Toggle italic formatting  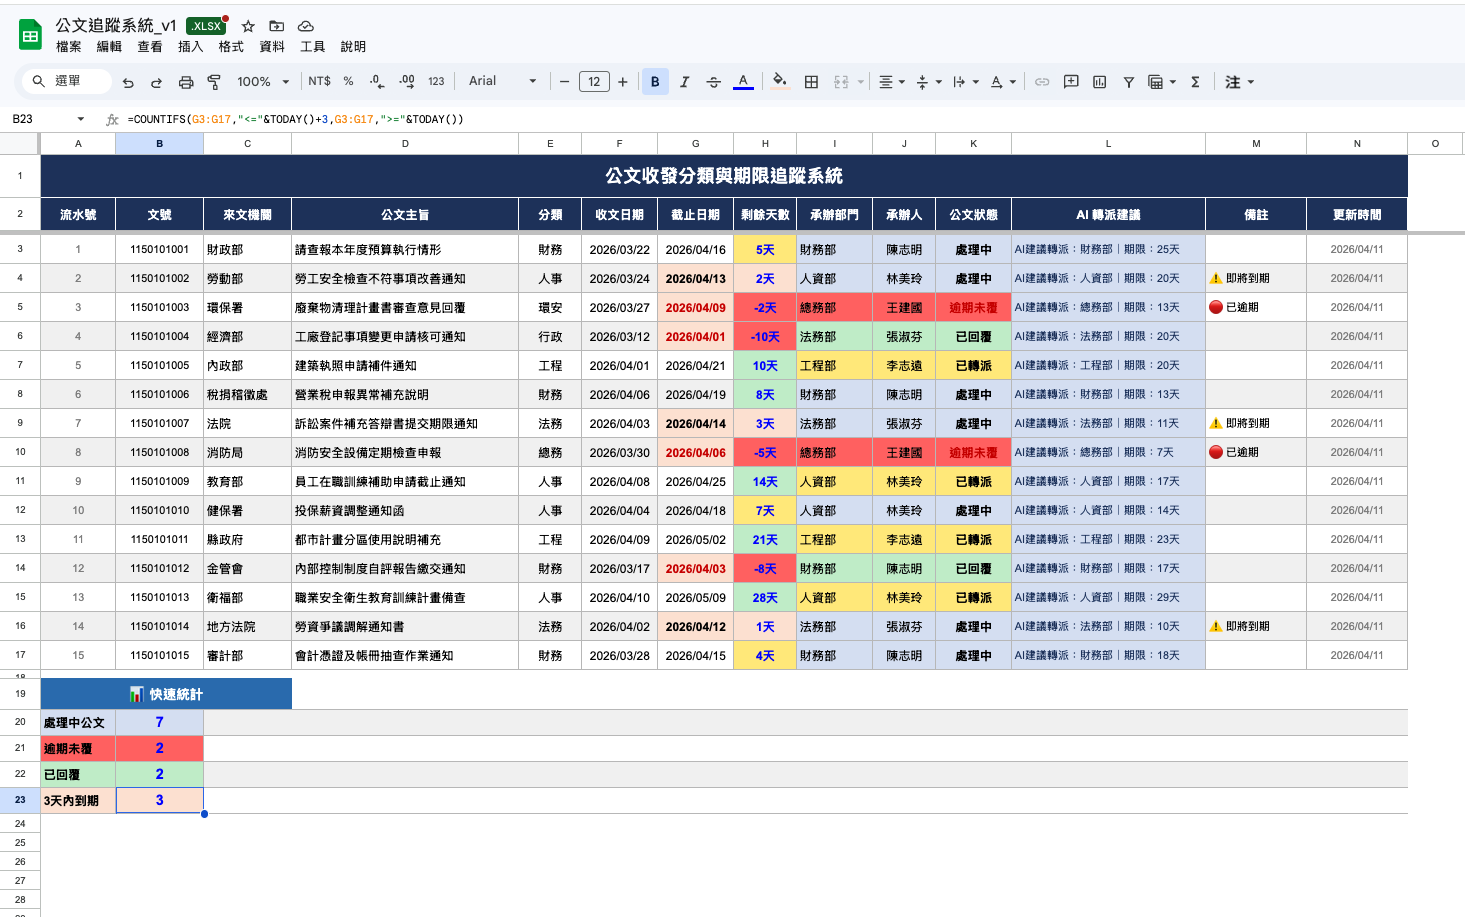(x=685, y=82)
